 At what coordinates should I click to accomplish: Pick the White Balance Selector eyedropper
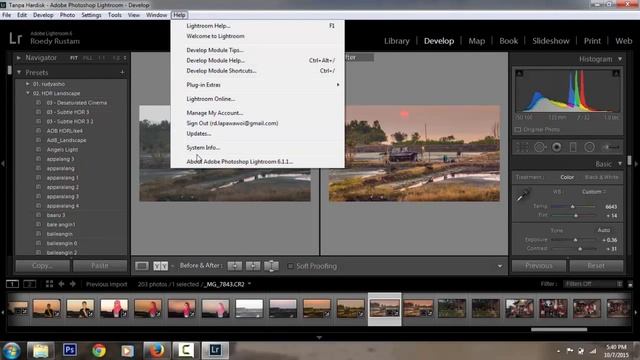click(522, 196)
